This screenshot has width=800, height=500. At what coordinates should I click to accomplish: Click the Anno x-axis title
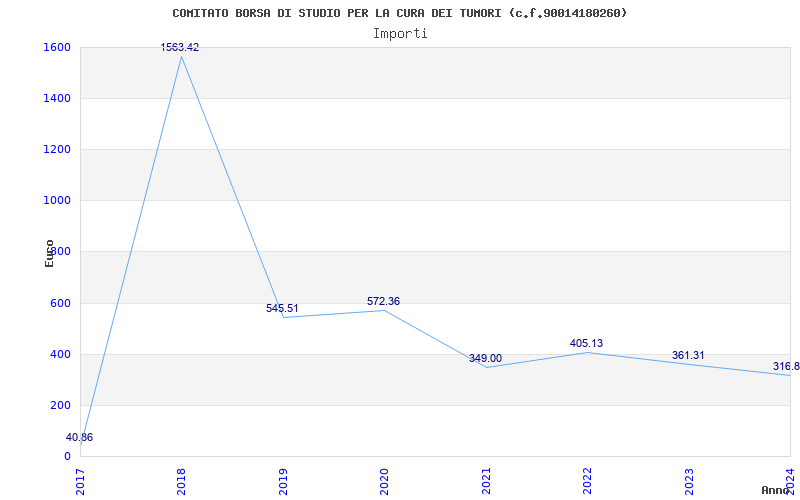(776, 490)
